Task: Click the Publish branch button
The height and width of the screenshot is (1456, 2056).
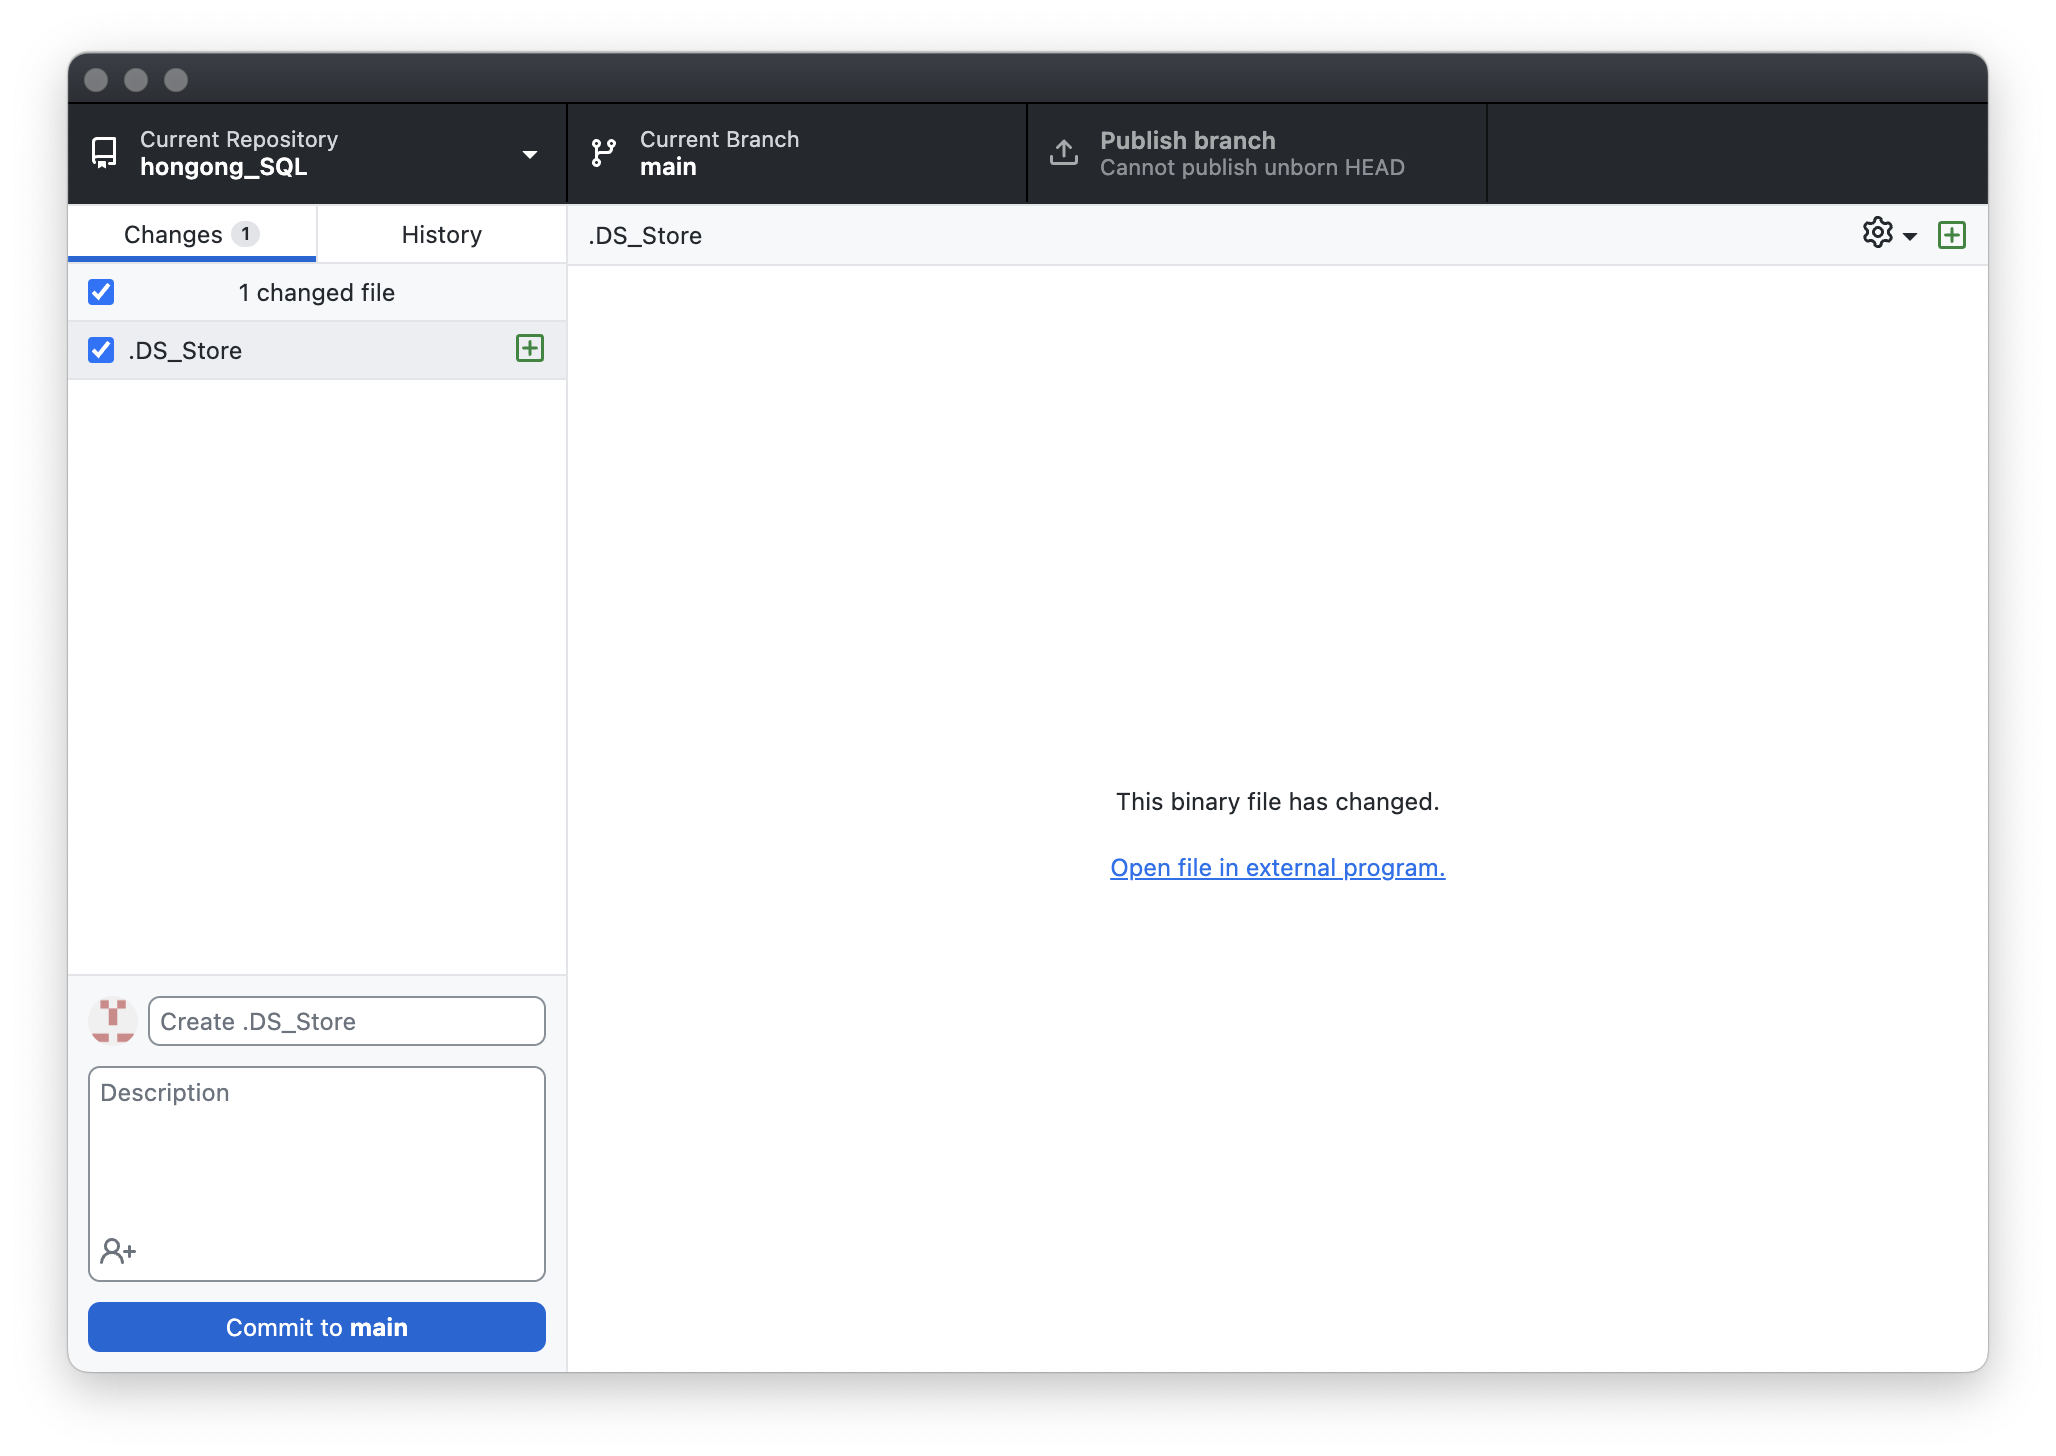Action: (1256, 153)
